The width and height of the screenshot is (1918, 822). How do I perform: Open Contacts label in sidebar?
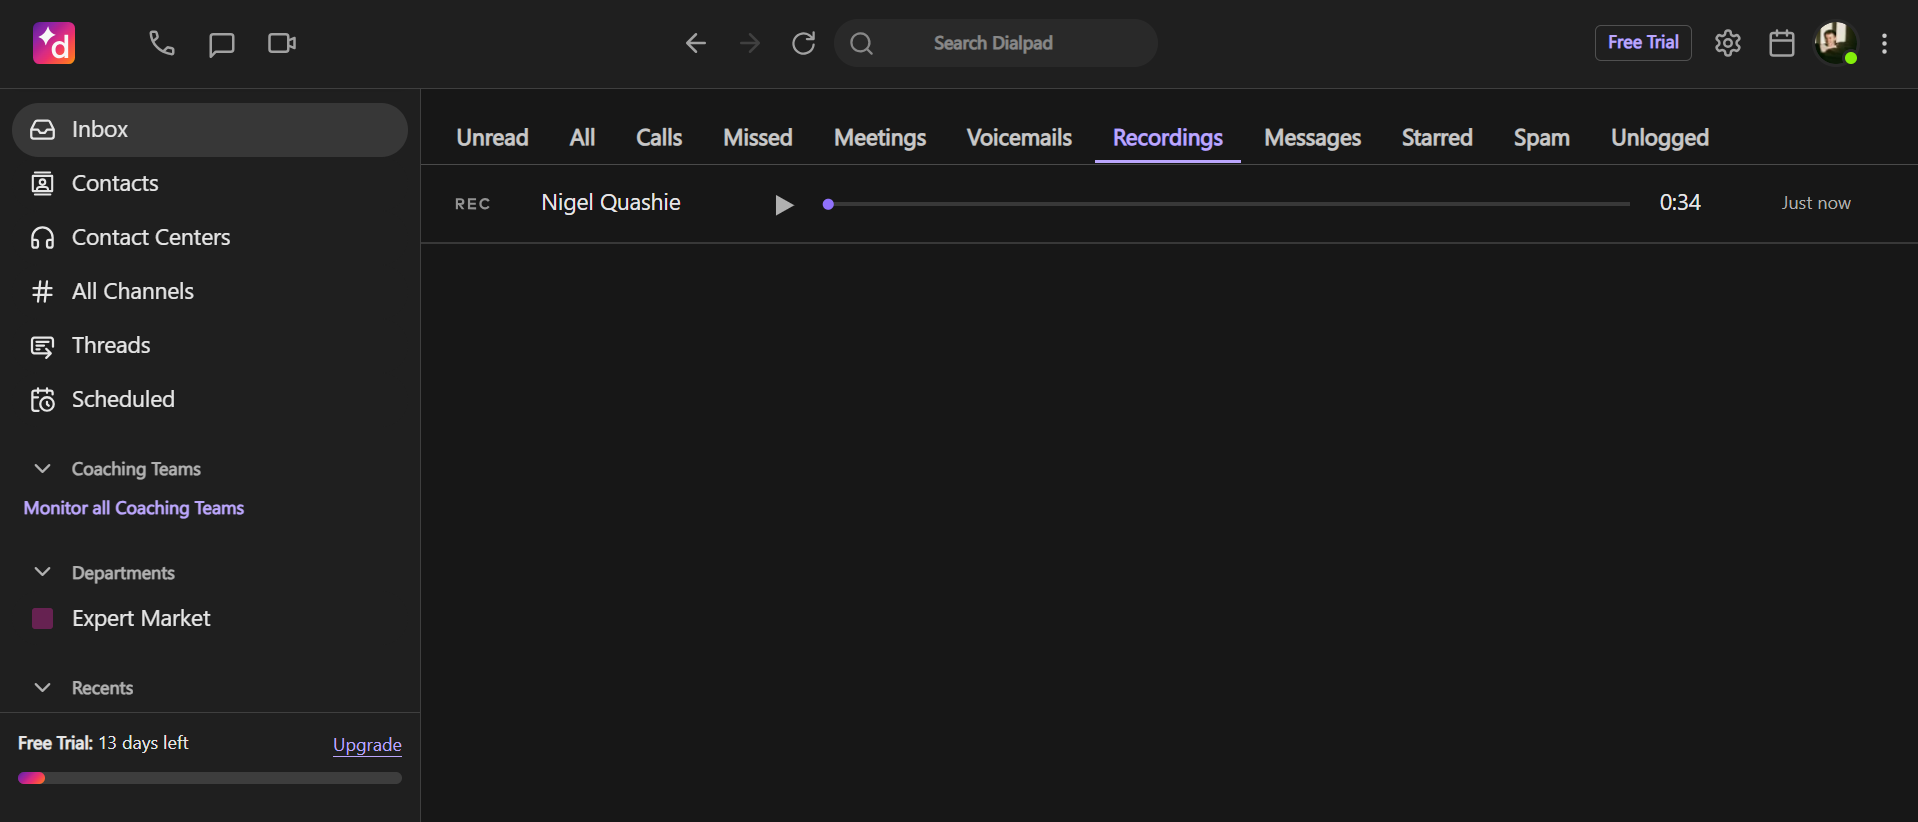(x=115, y=184)
